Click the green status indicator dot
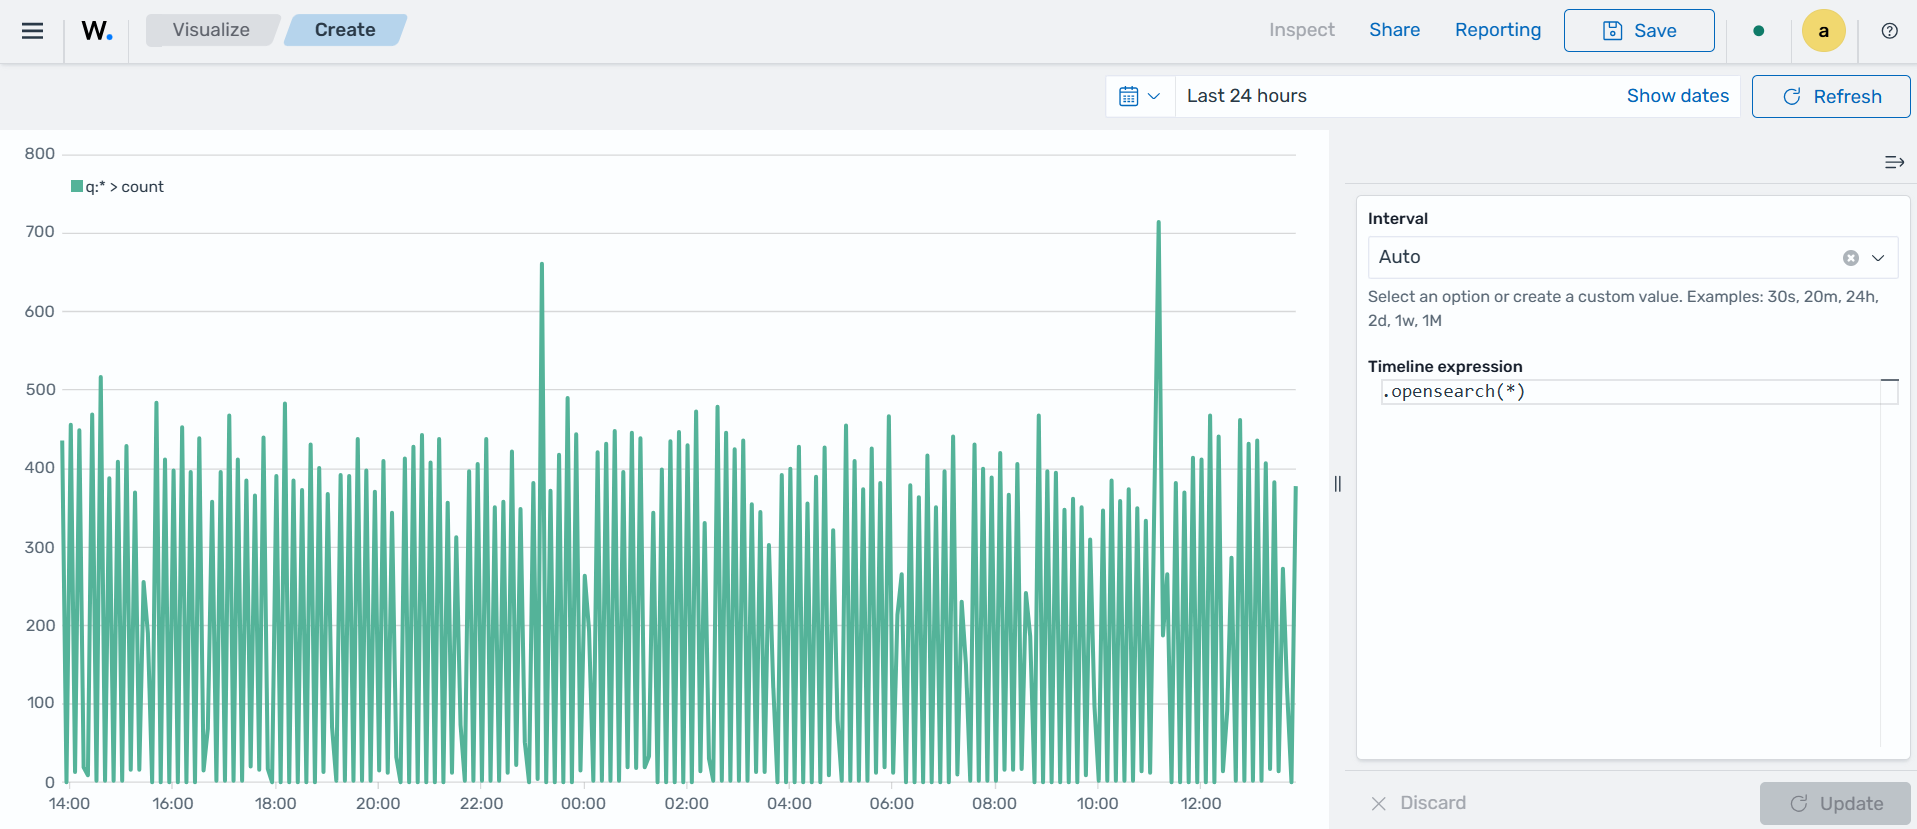 (x=1758, y=31)
